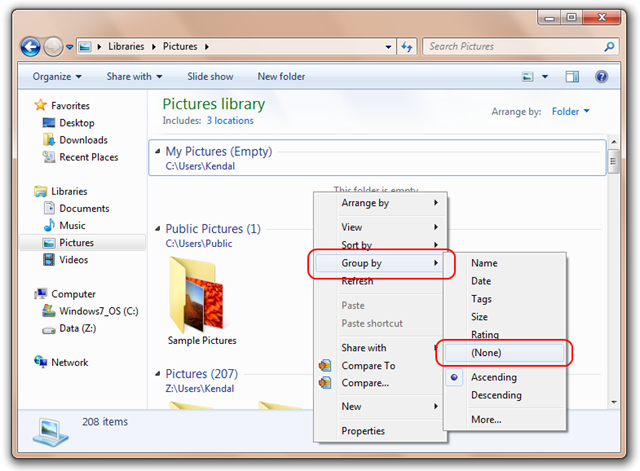The width and height of the screenshot is (640, 471).
Task: Select Network in navigation pane
Action: tap(69, 362)
